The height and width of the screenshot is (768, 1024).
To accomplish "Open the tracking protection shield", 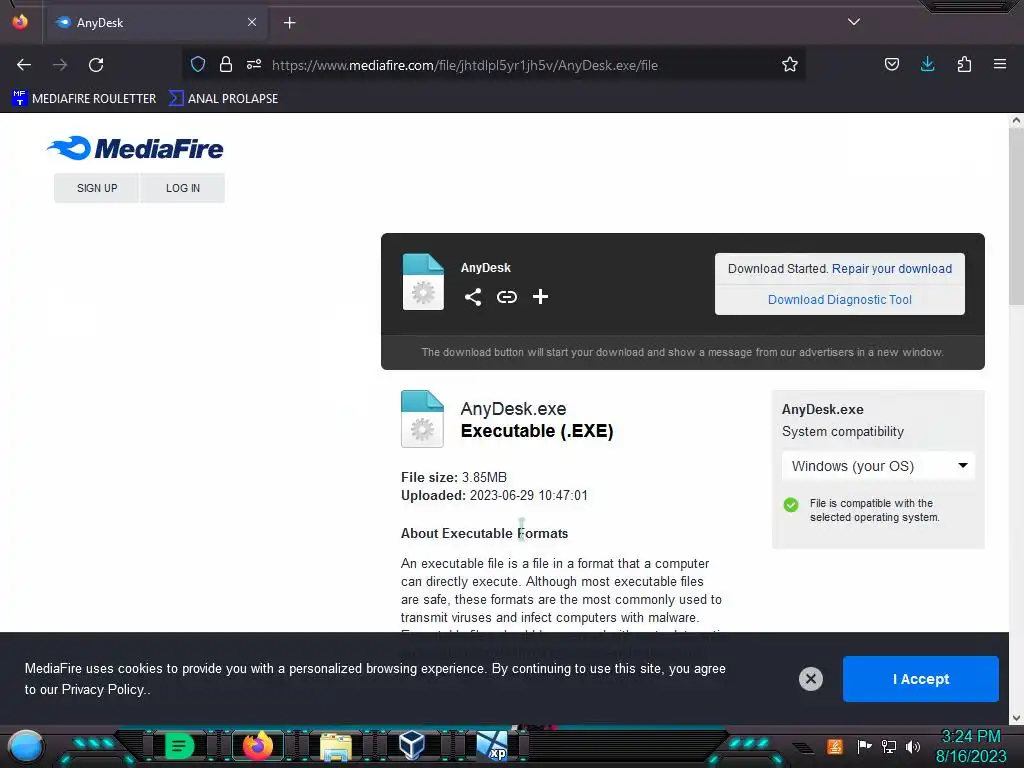I will 198,64.
